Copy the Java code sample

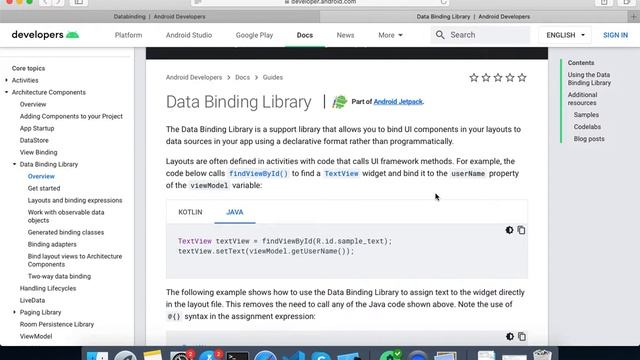[521, 230]
